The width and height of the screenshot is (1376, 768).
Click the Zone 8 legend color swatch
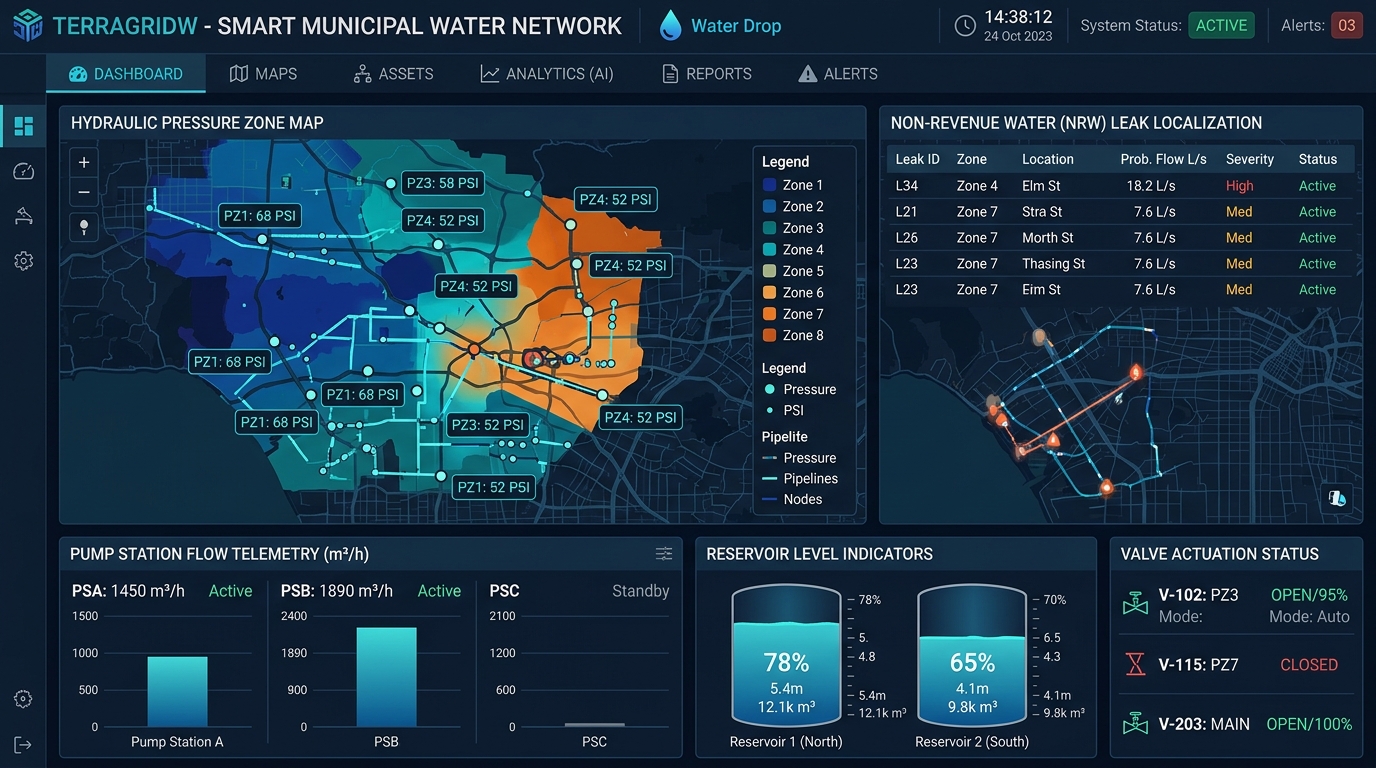(769, 336)
